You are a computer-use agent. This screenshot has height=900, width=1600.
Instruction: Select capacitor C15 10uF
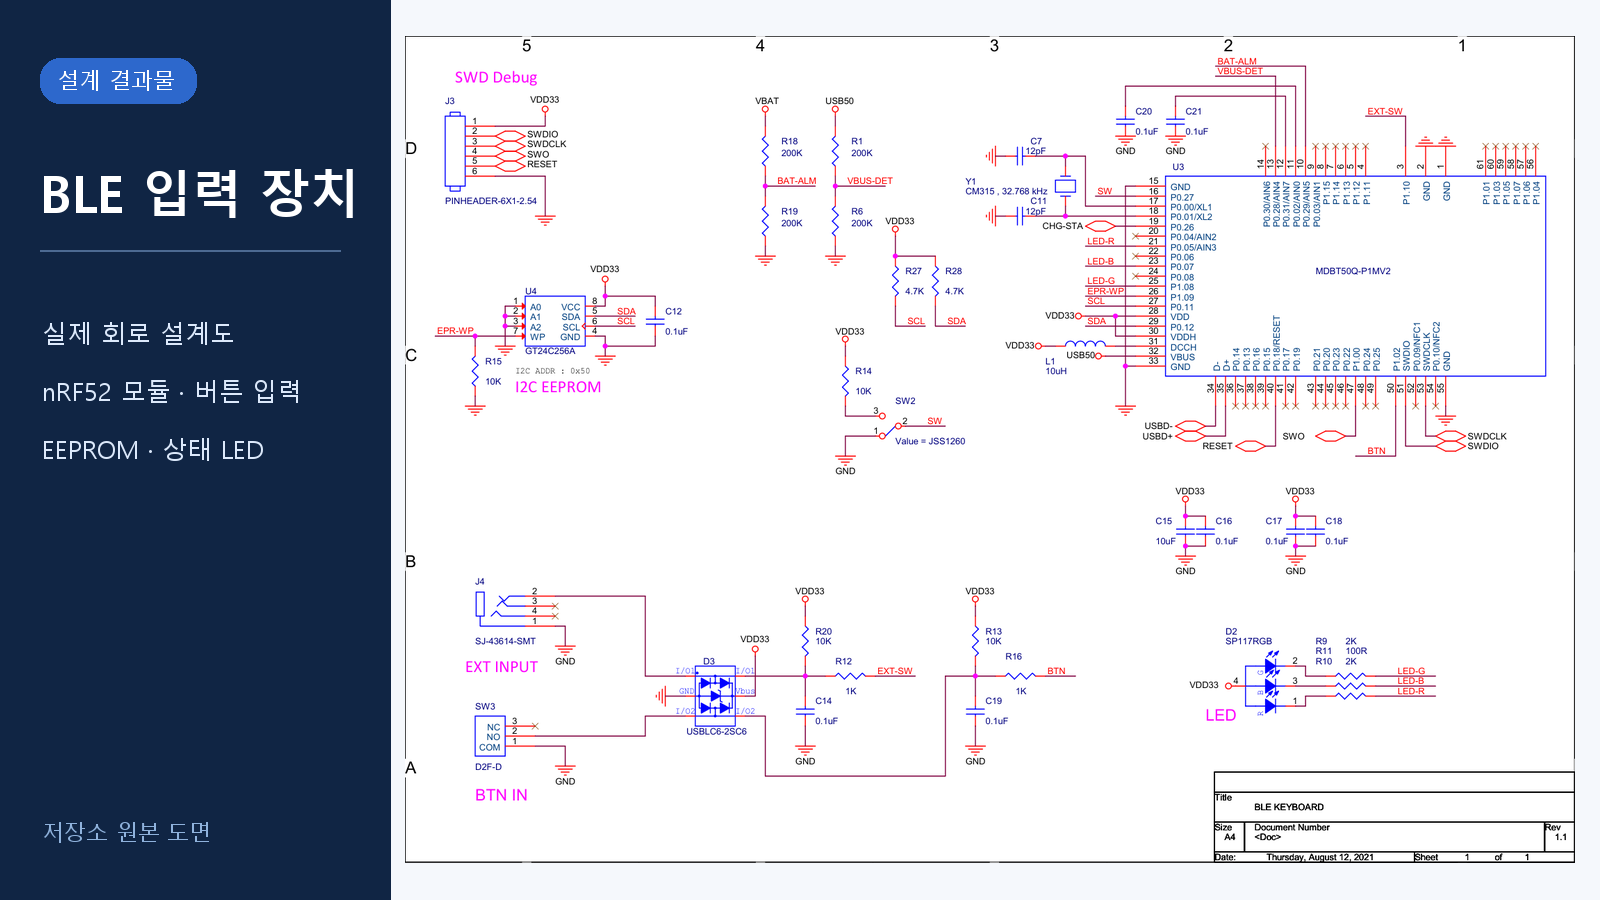[x=1186, y=531]
